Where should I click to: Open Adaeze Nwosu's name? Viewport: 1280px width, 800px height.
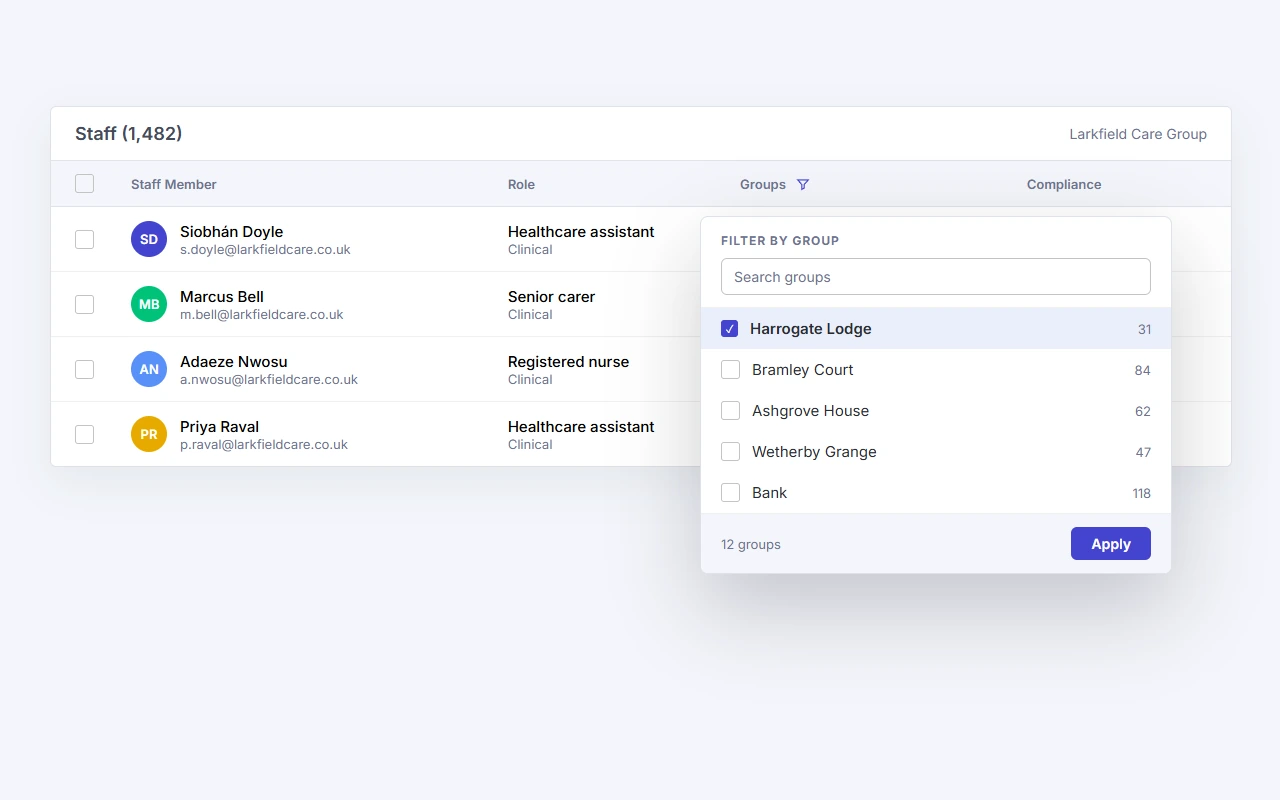(x=234, y=361)
